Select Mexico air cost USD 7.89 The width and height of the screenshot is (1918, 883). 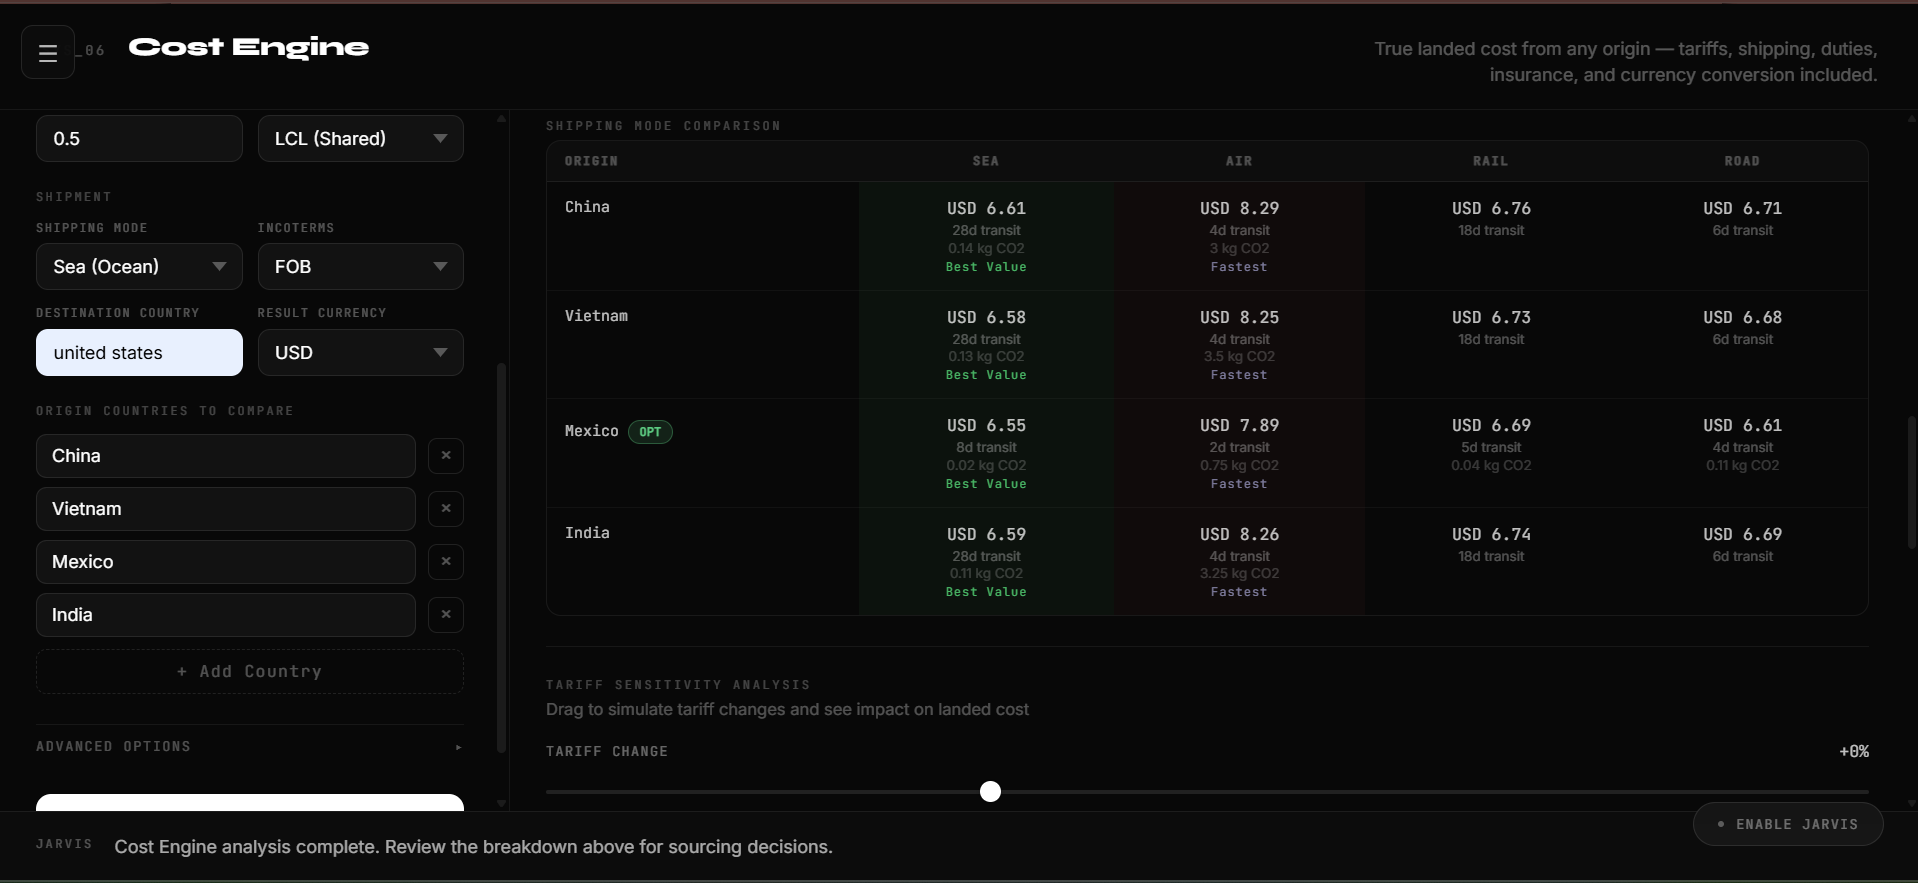click(1239, 426)
